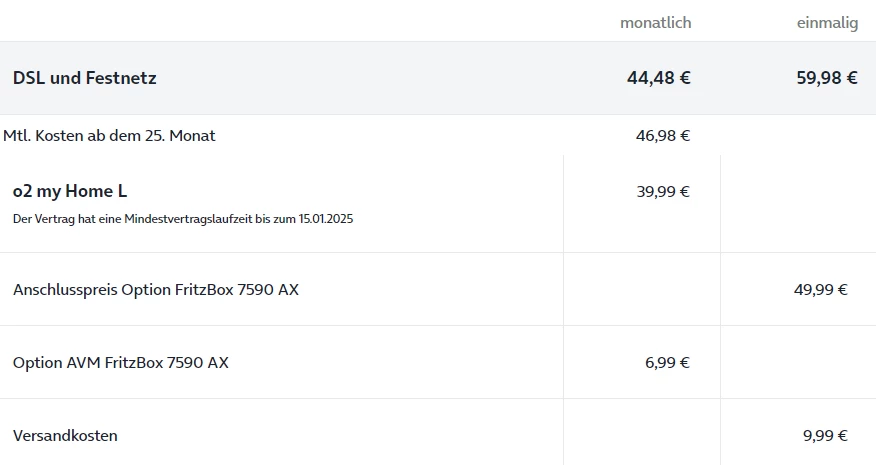The height and width of the screenshot is (465, 876).
Task: Click the 9,99 € shipping cost
Action: coord(825,435)
